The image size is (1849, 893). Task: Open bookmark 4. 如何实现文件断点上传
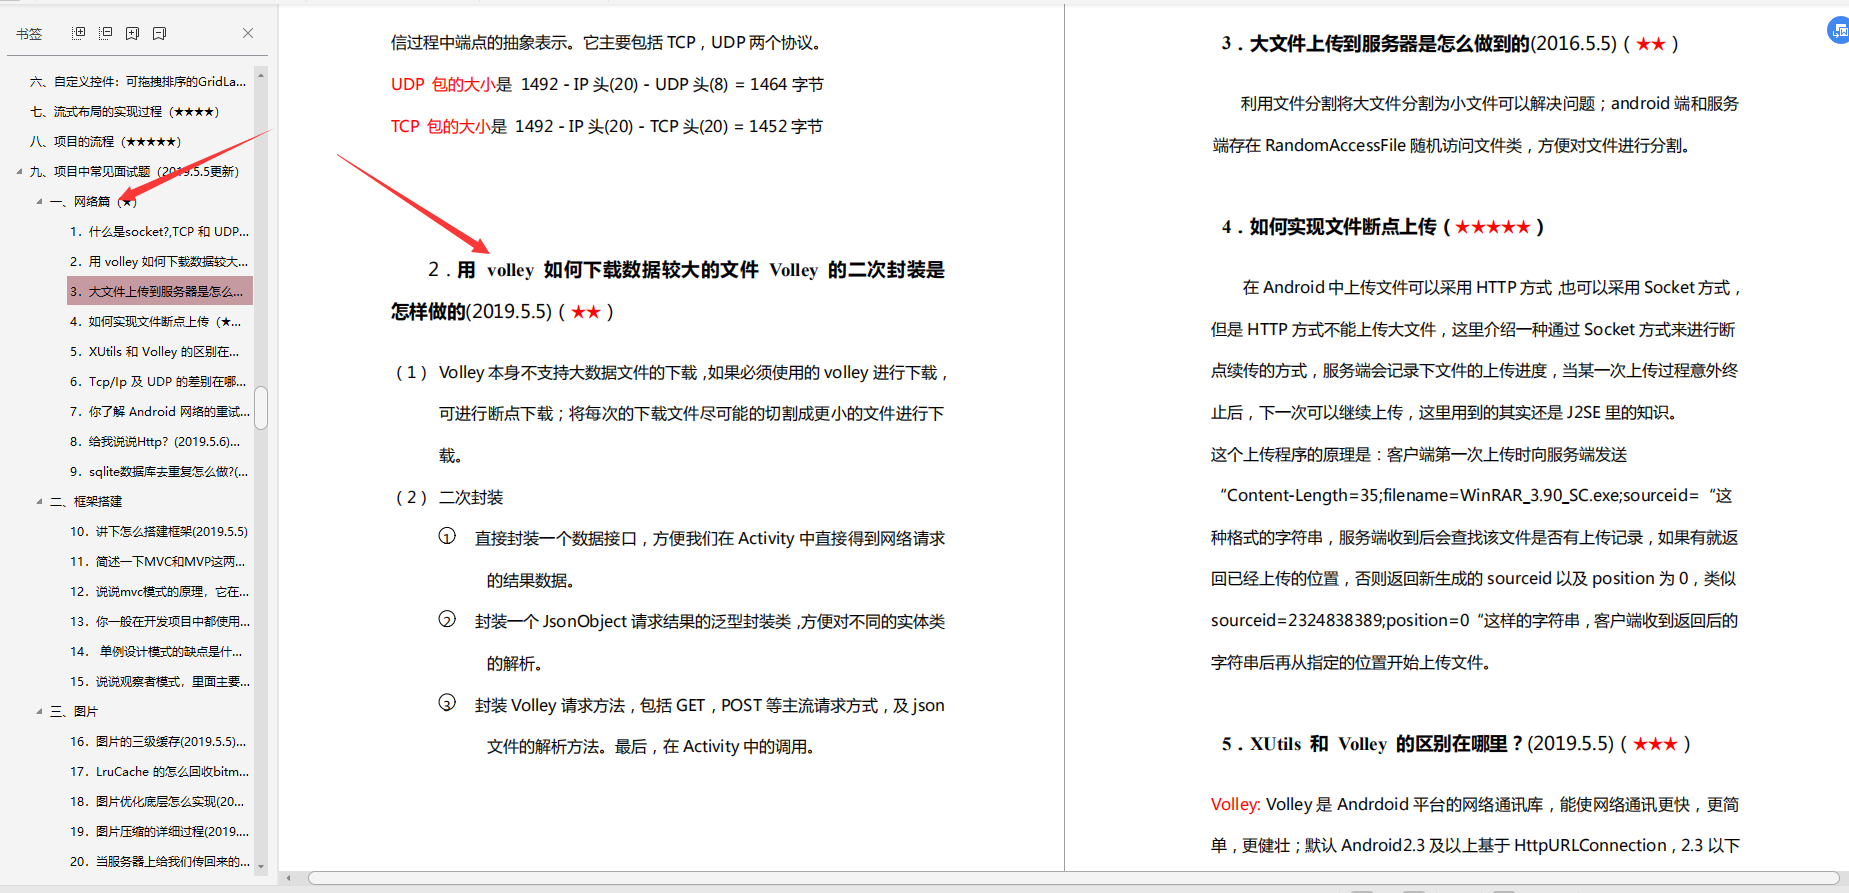156,321
